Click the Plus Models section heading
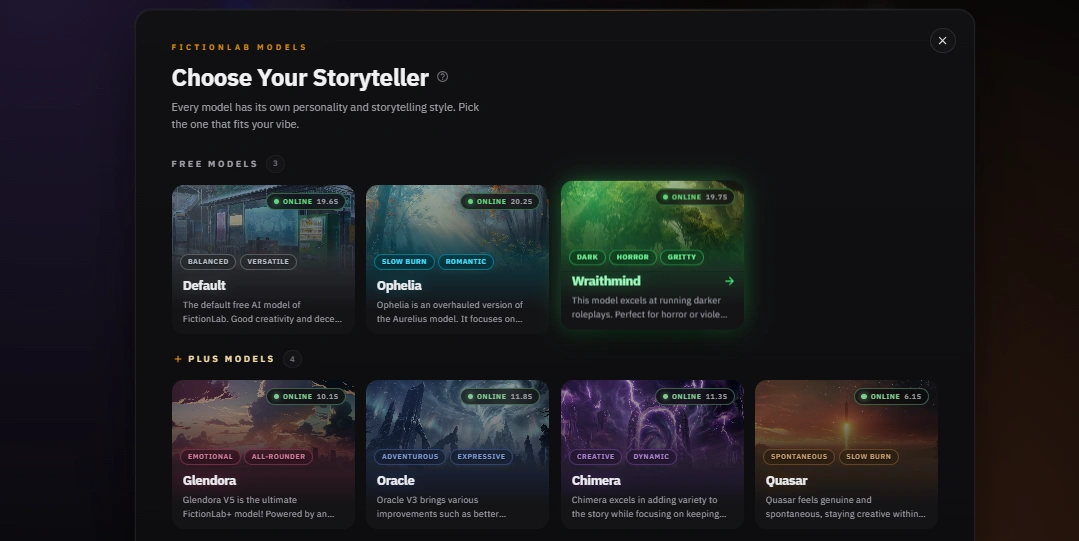 click(x=231, y=359)
